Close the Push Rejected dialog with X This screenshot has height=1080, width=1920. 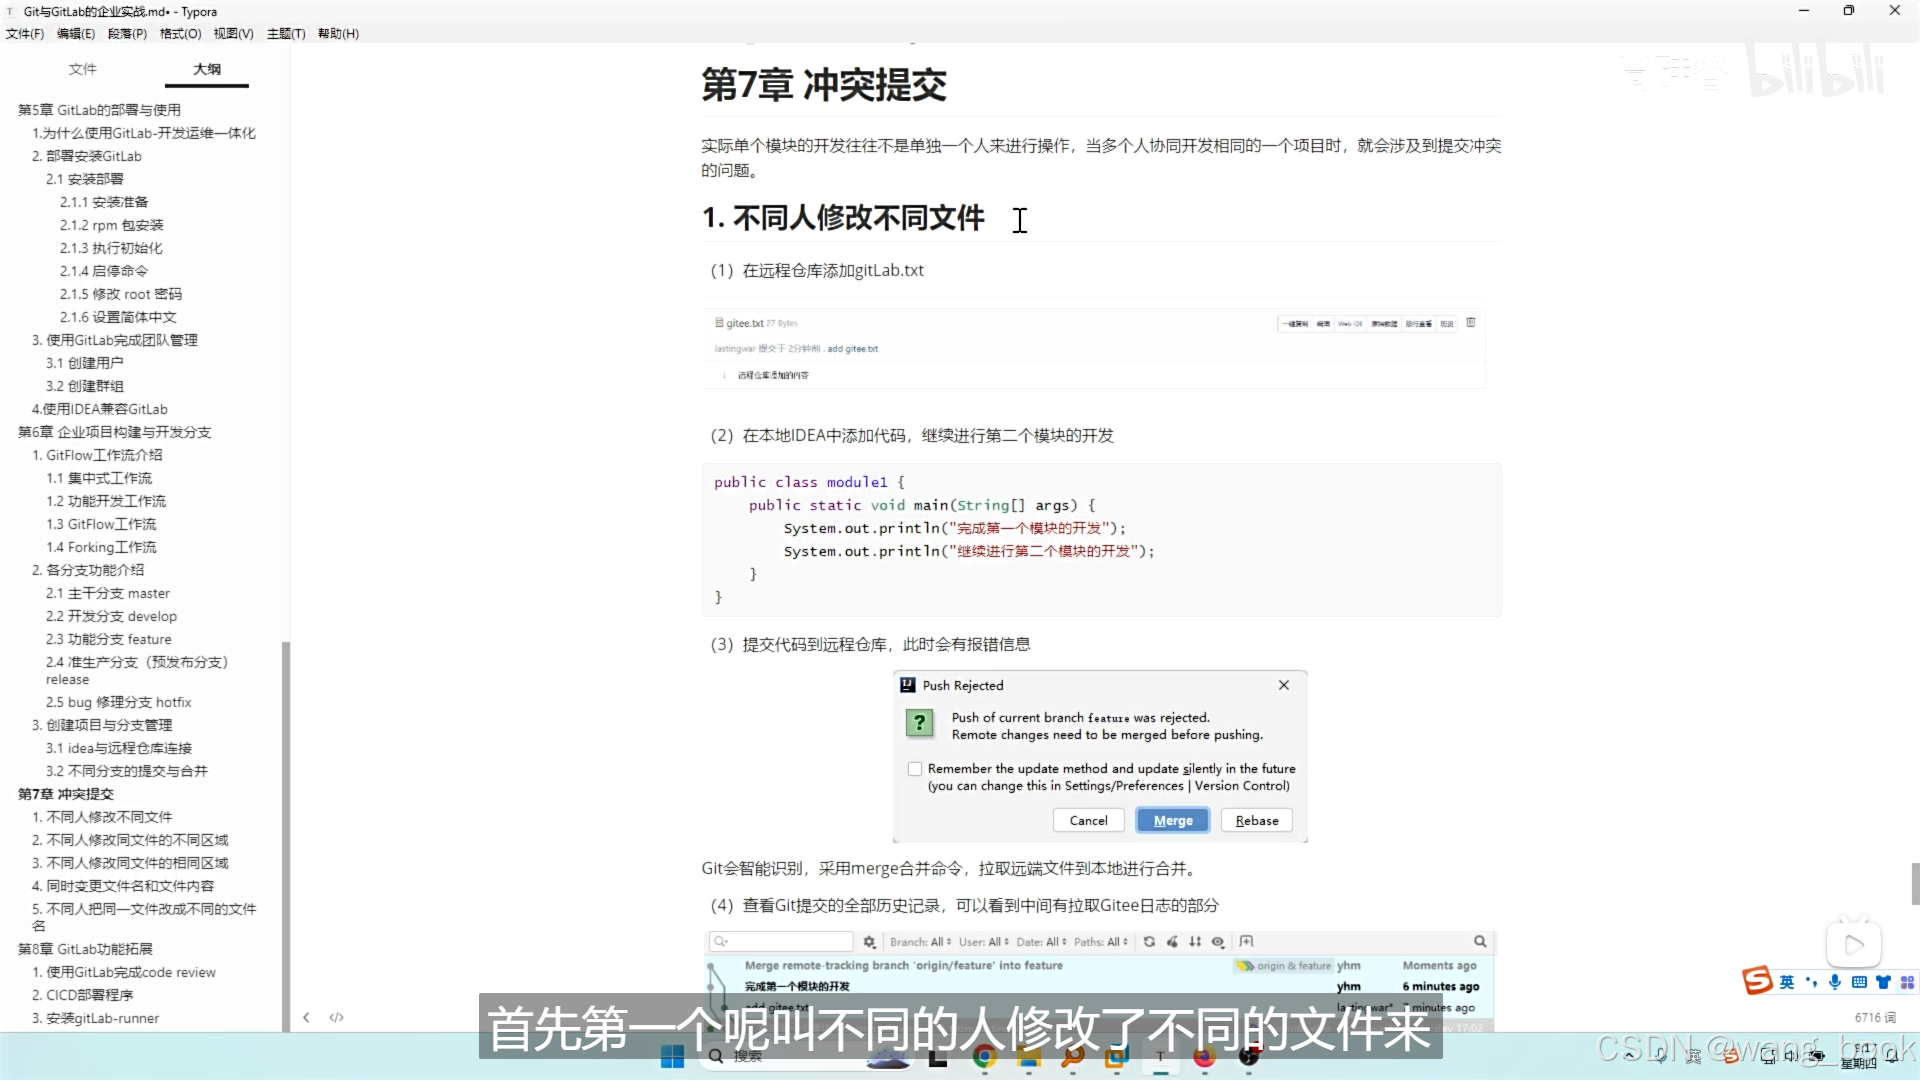[1284, 685]
